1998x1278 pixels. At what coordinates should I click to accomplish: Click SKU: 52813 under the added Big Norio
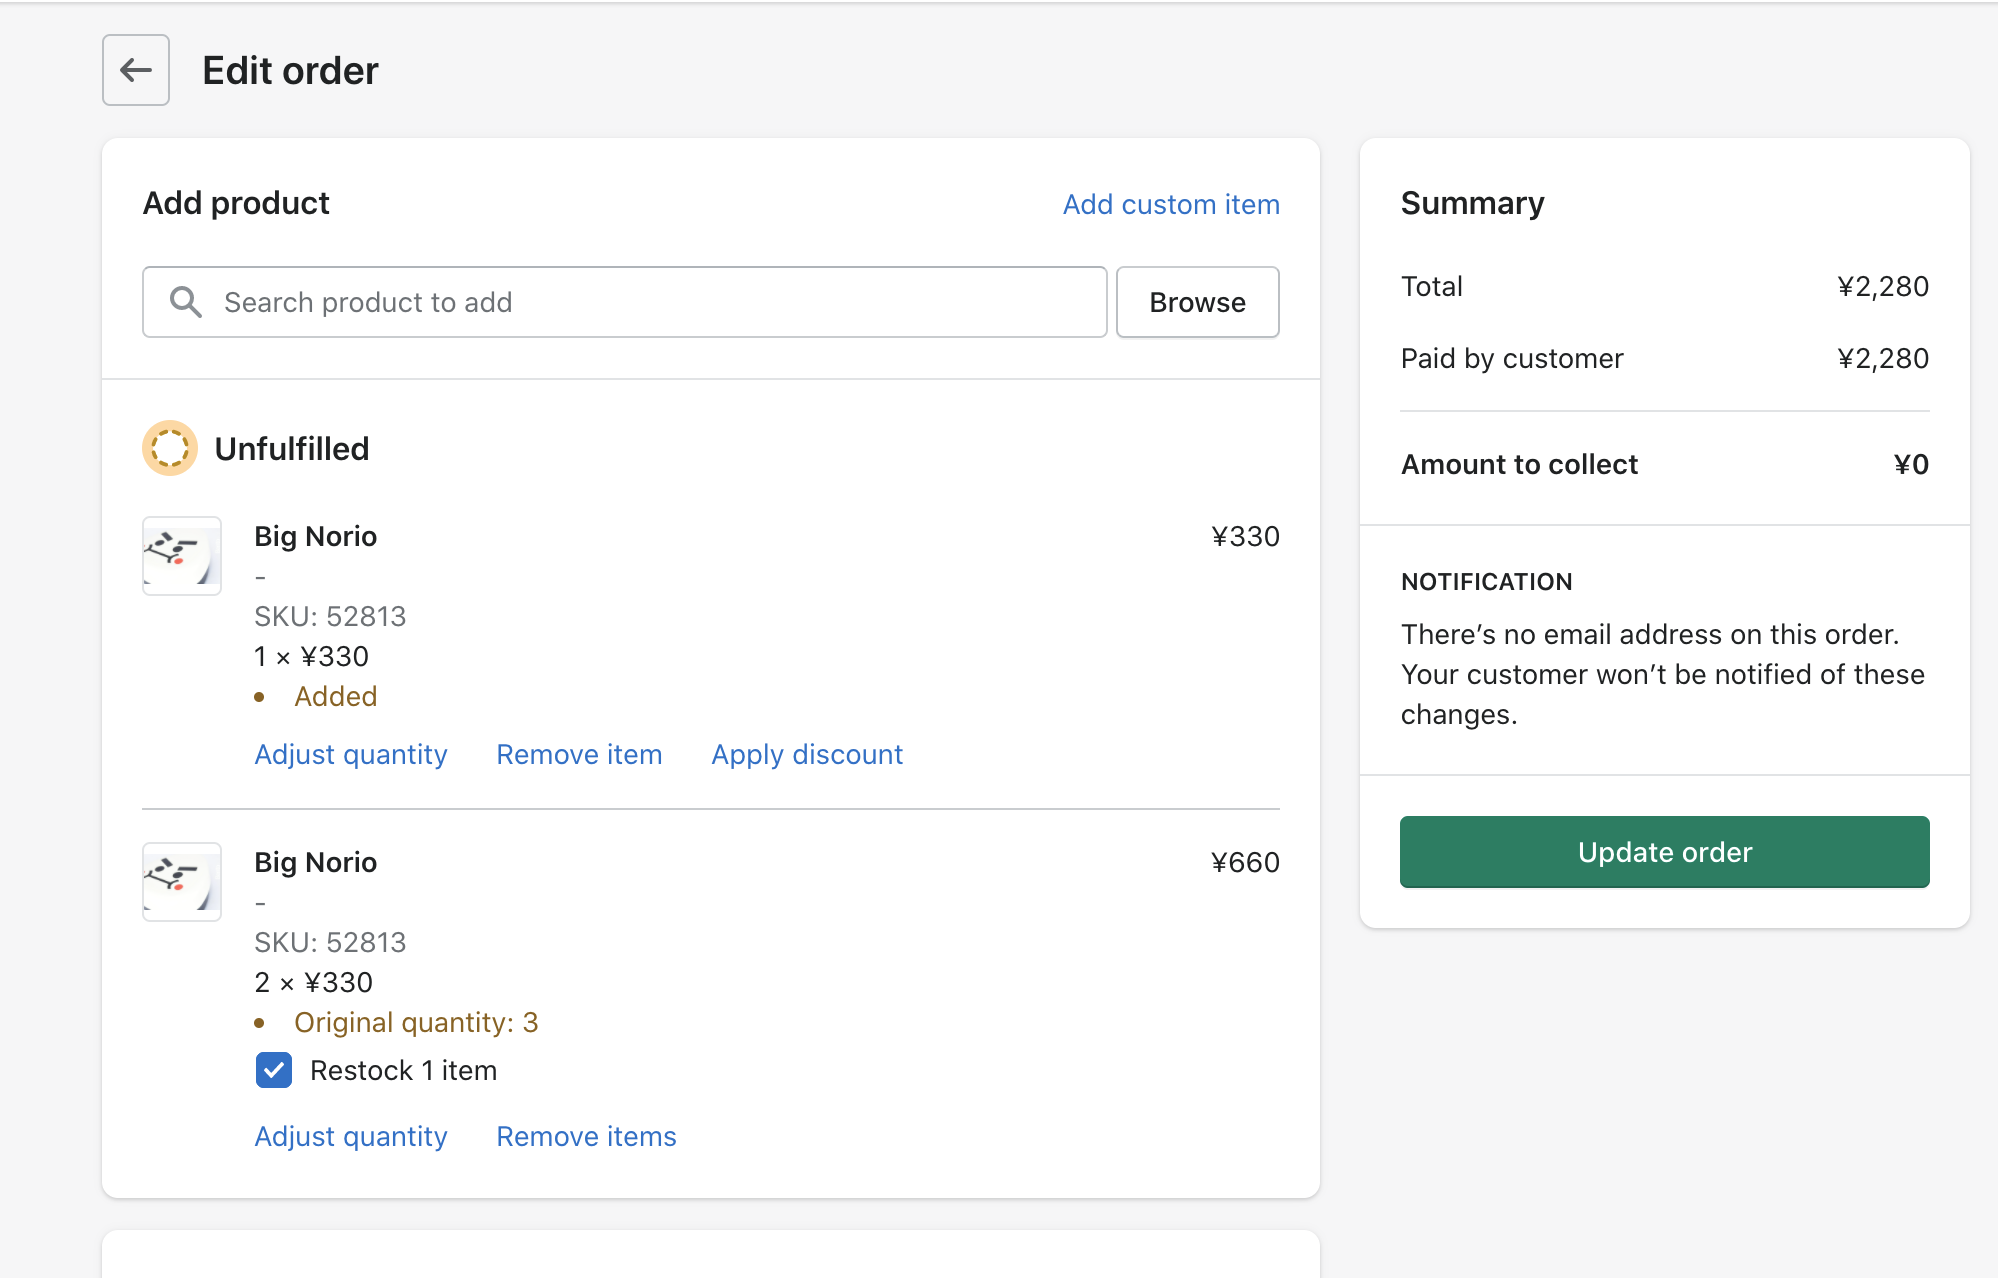point(330,616)
